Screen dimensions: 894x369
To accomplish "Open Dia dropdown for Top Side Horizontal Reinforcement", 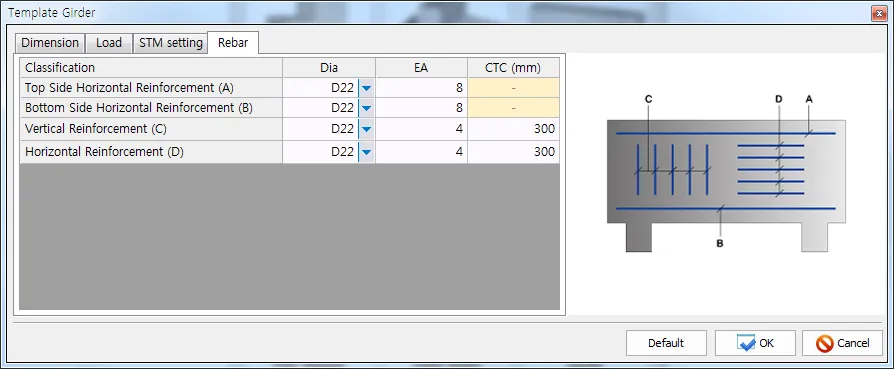I will coord(367,88).
